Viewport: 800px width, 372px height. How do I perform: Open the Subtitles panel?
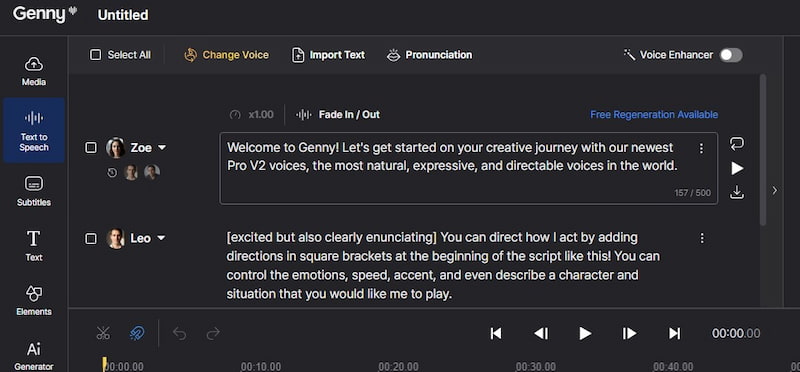coord(34,191)
